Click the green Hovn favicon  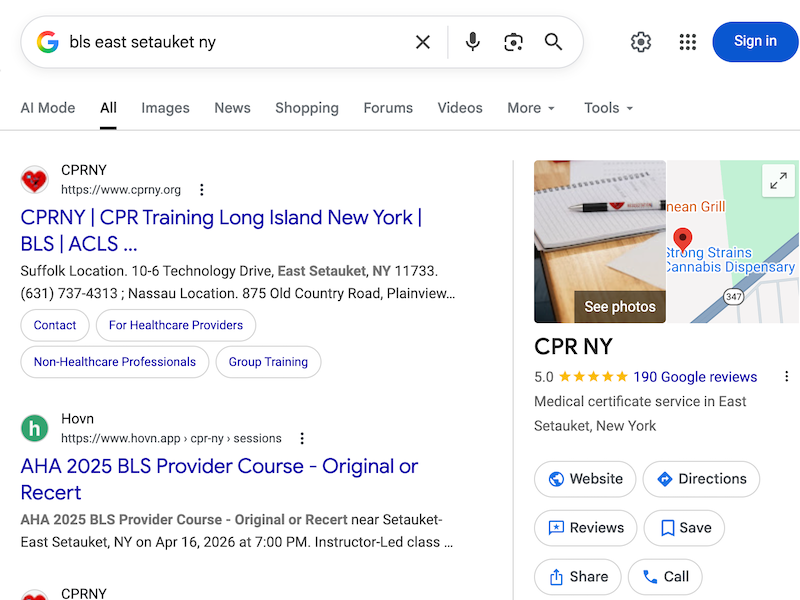pos(35,428)
